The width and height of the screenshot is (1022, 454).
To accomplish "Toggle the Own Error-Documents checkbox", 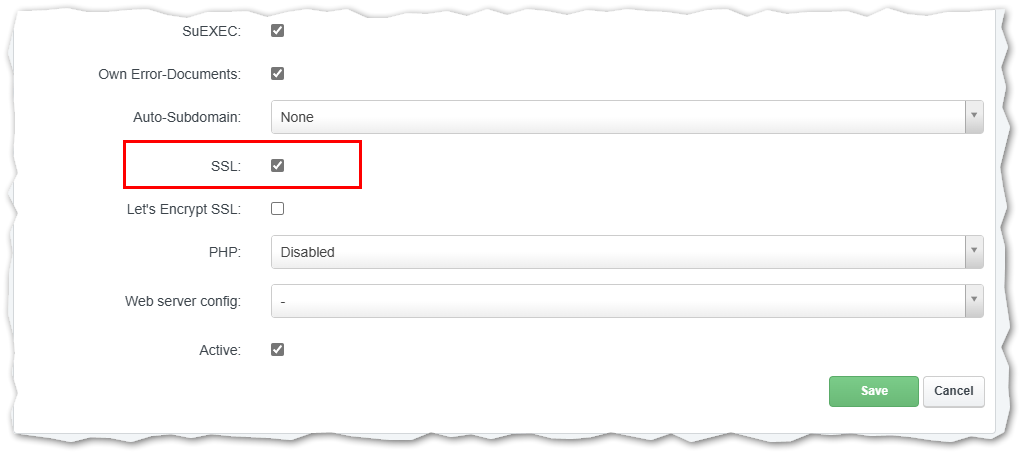I will 278,74.
